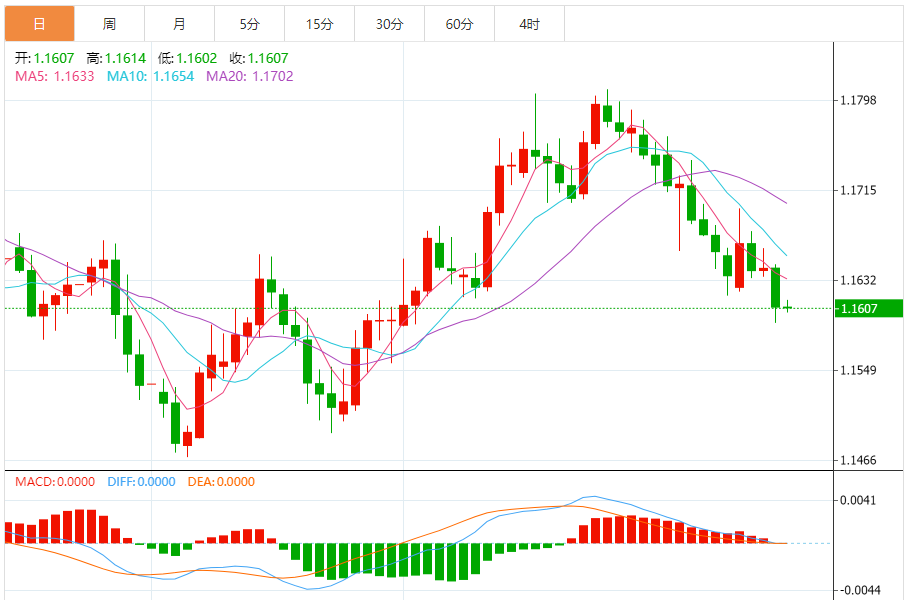
Task: Show the 30分 interval chart
Action: point(389,23)
